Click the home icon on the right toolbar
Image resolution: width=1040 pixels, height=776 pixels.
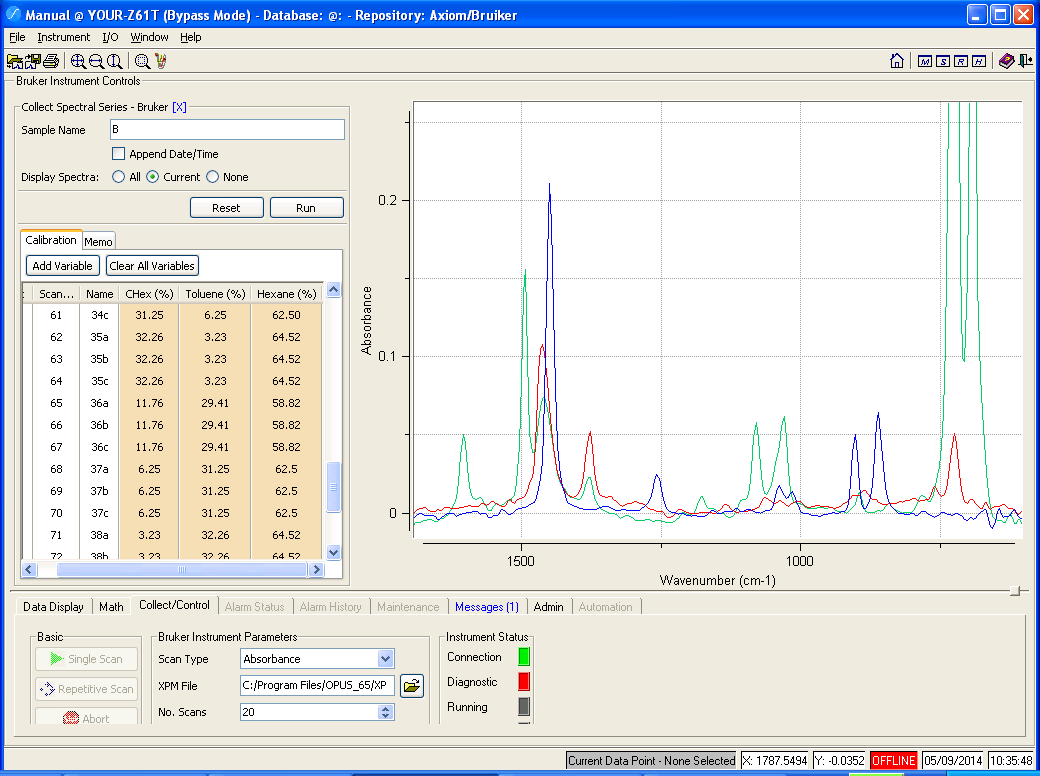pyautogui.click(x=897, y=61)
